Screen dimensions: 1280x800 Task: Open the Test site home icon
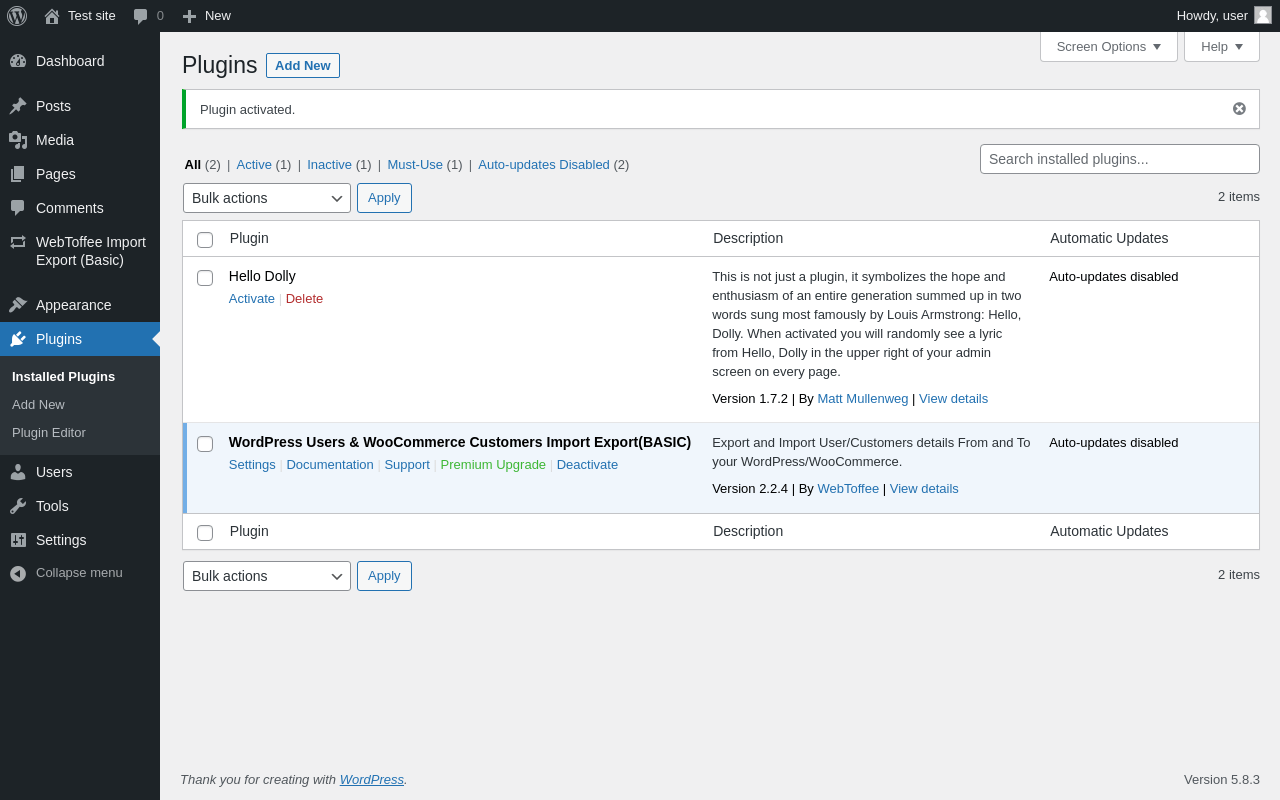52,16
